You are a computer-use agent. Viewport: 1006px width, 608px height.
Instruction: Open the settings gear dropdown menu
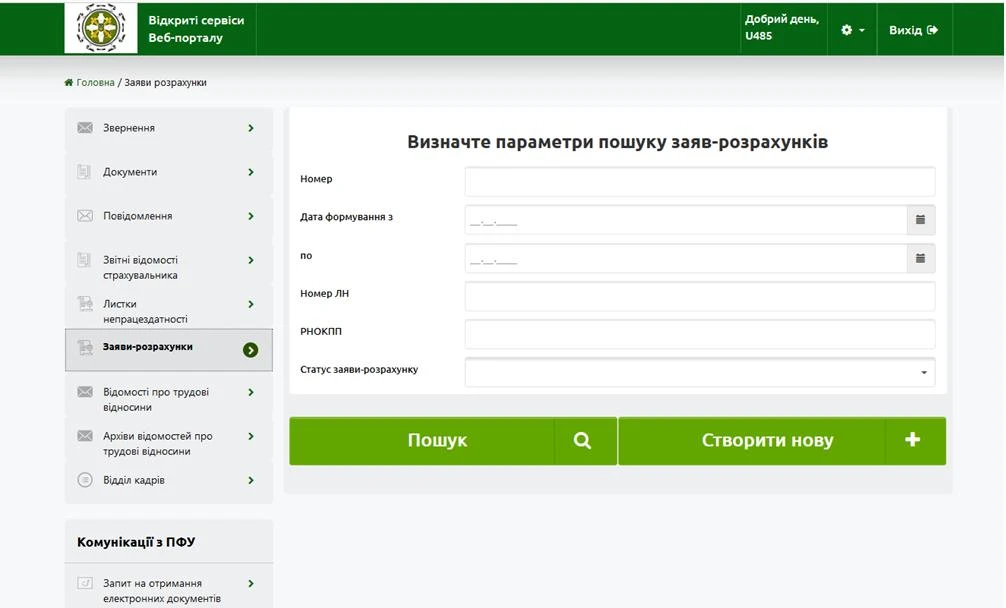pyautogui.click(x=851, y=29)
